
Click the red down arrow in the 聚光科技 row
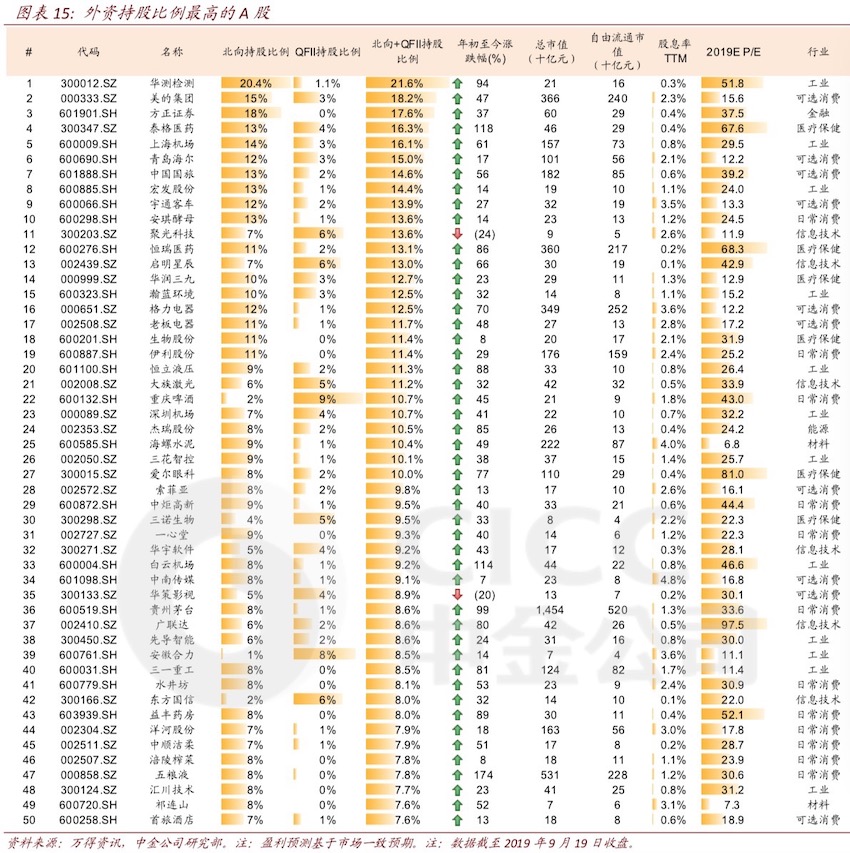457,234
